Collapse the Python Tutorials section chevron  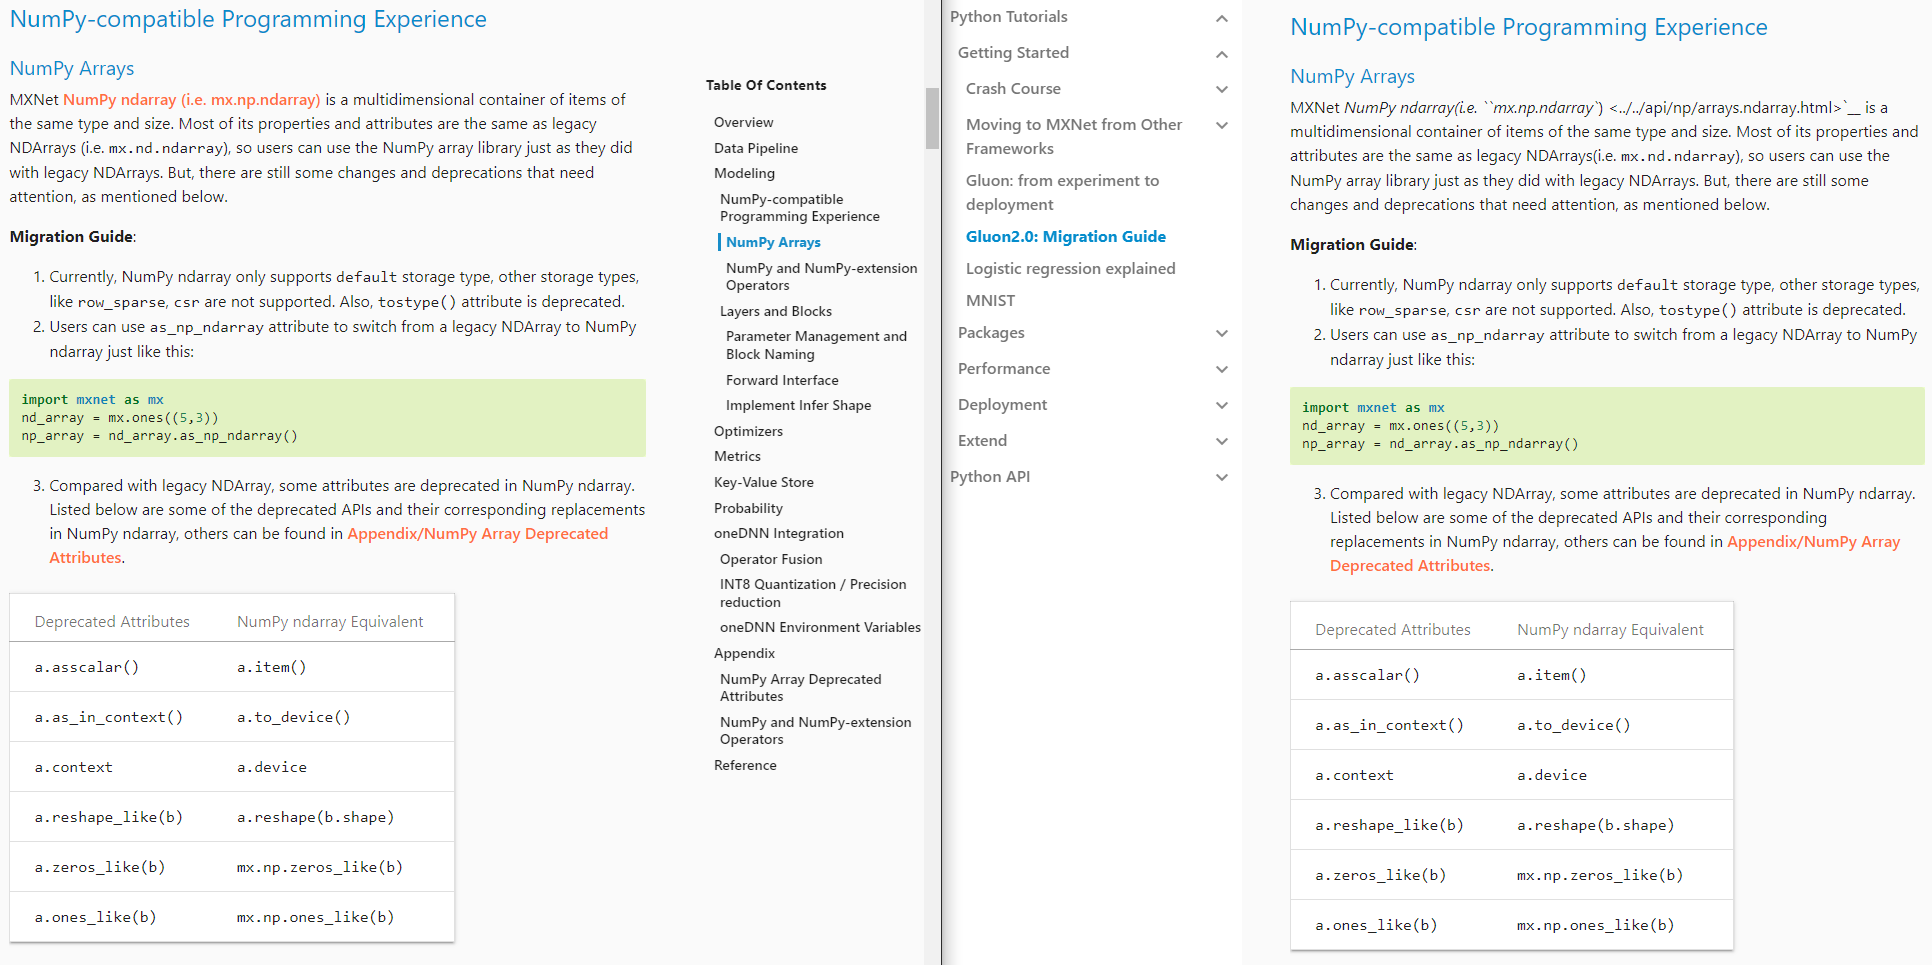click(x=1221, y=18)
